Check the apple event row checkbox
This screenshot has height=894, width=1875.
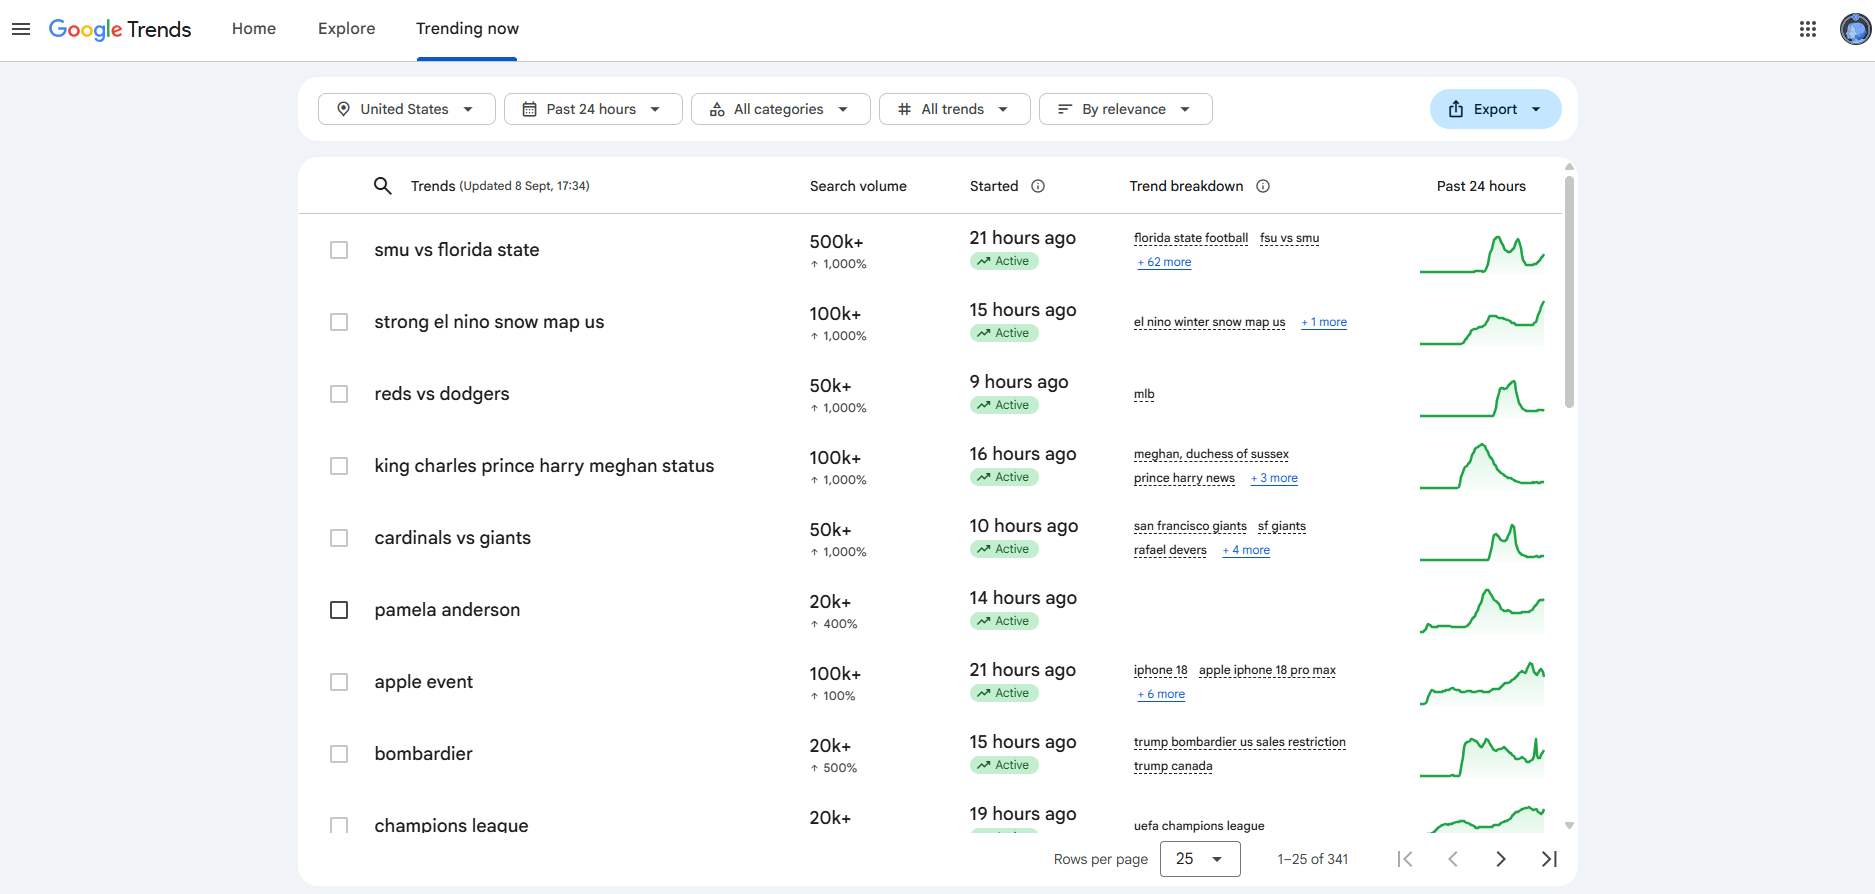(x=339, y=682)
